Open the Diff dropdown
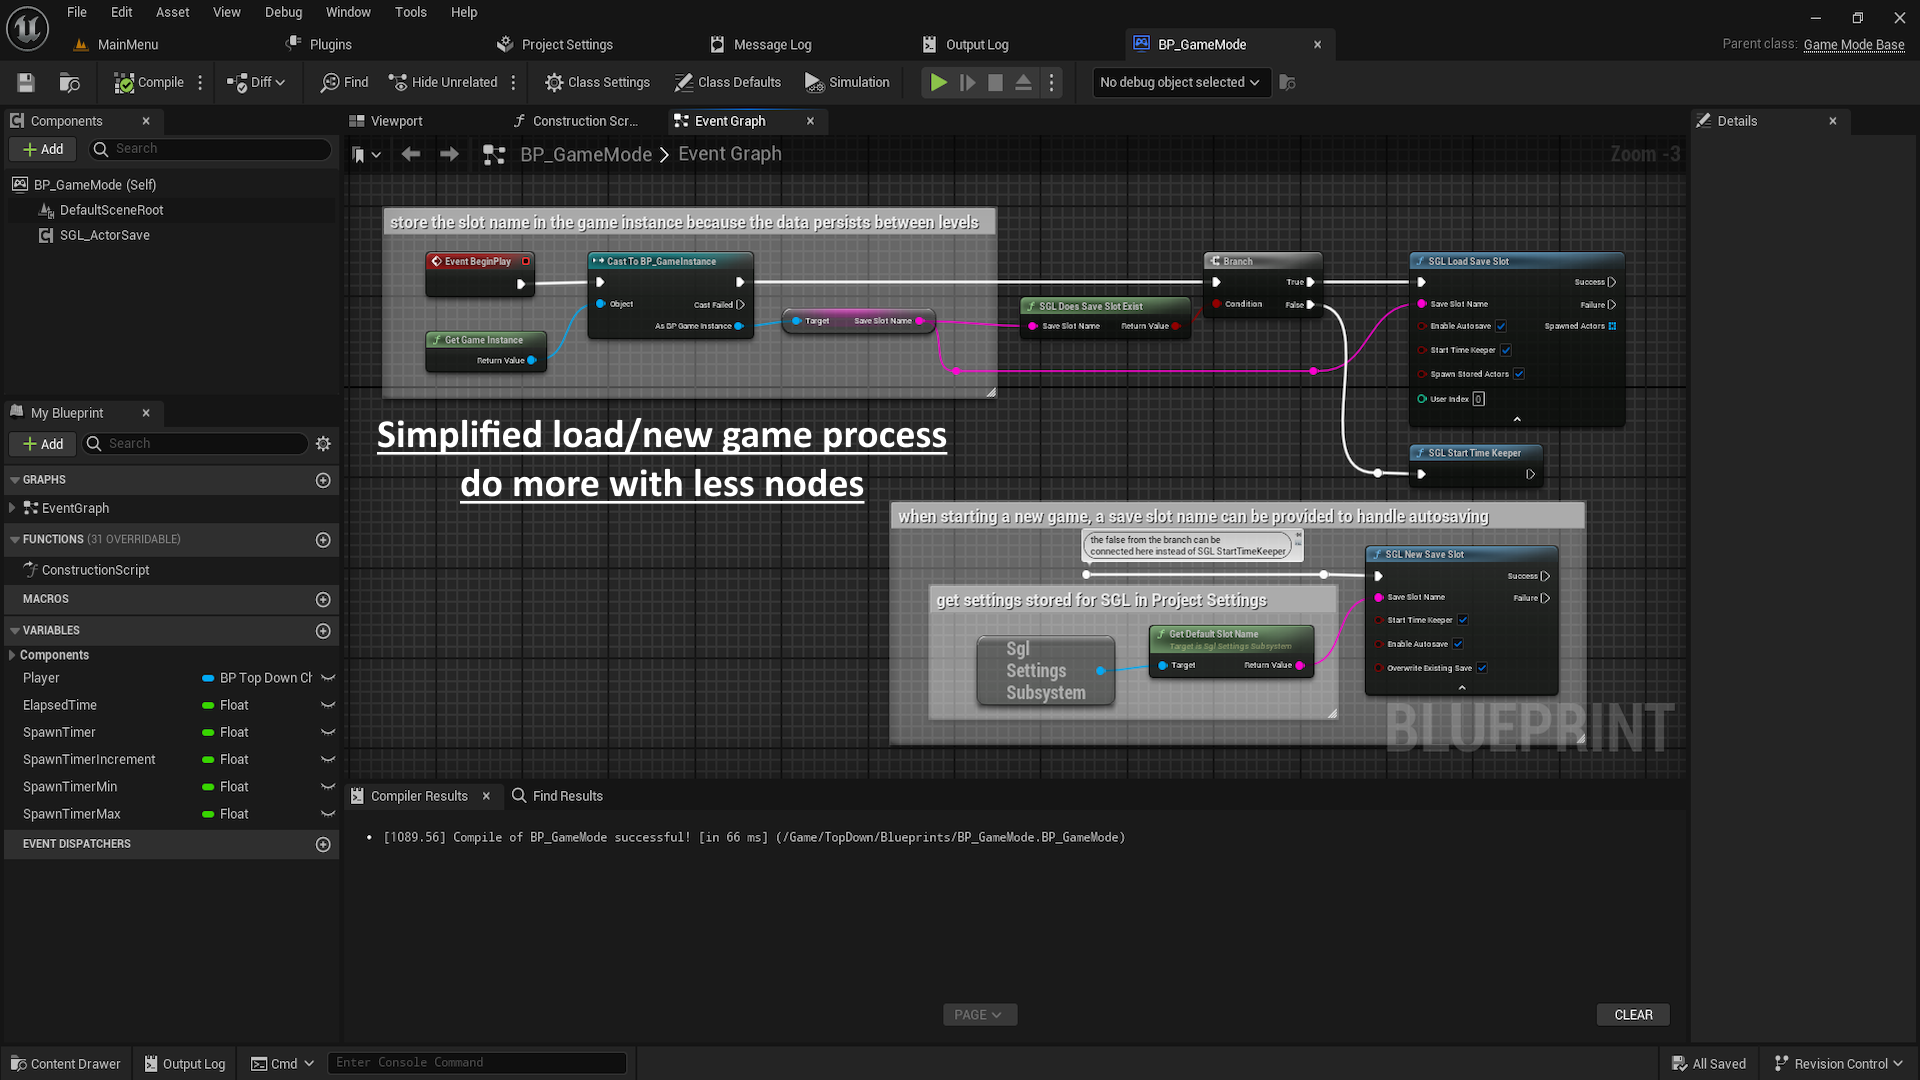Viewport: 1920px width, 1080px height. pos(256,83)
